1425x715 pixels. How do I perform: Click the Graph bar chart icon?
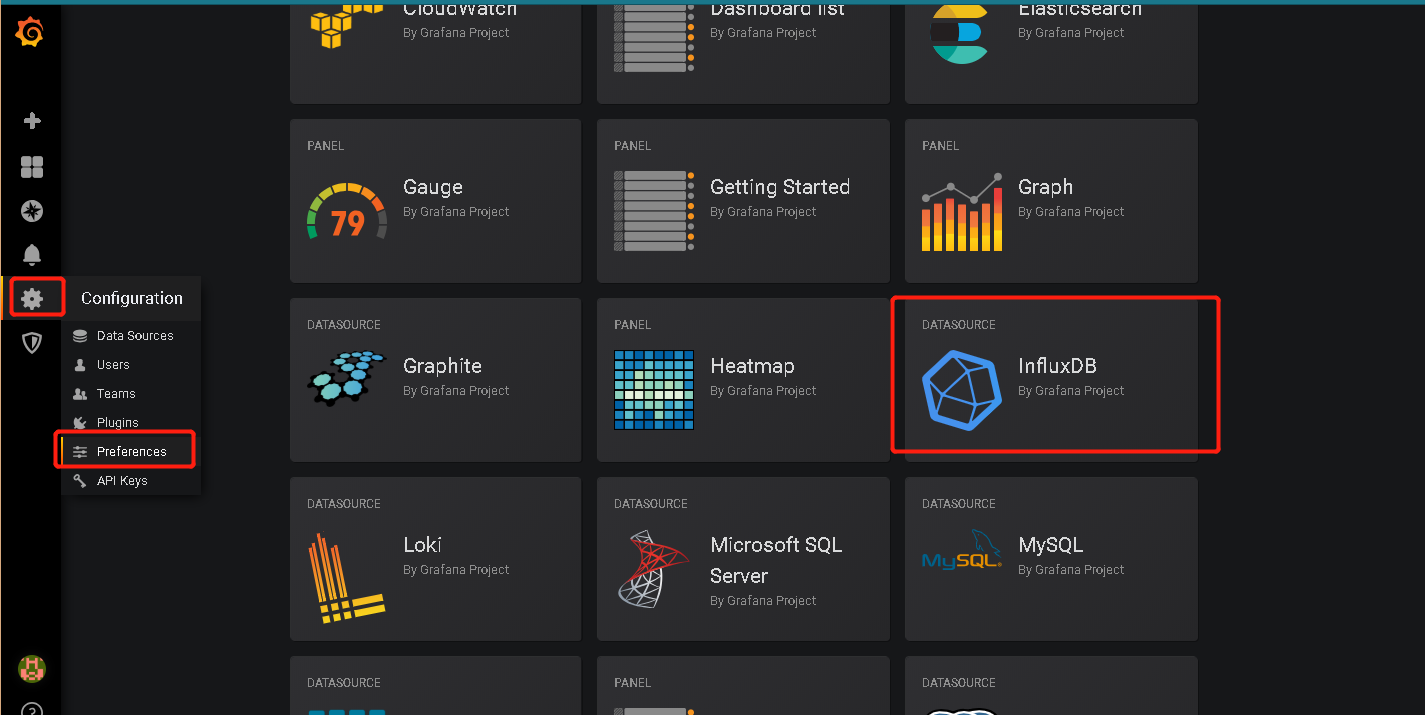click(x=961, y=212)
